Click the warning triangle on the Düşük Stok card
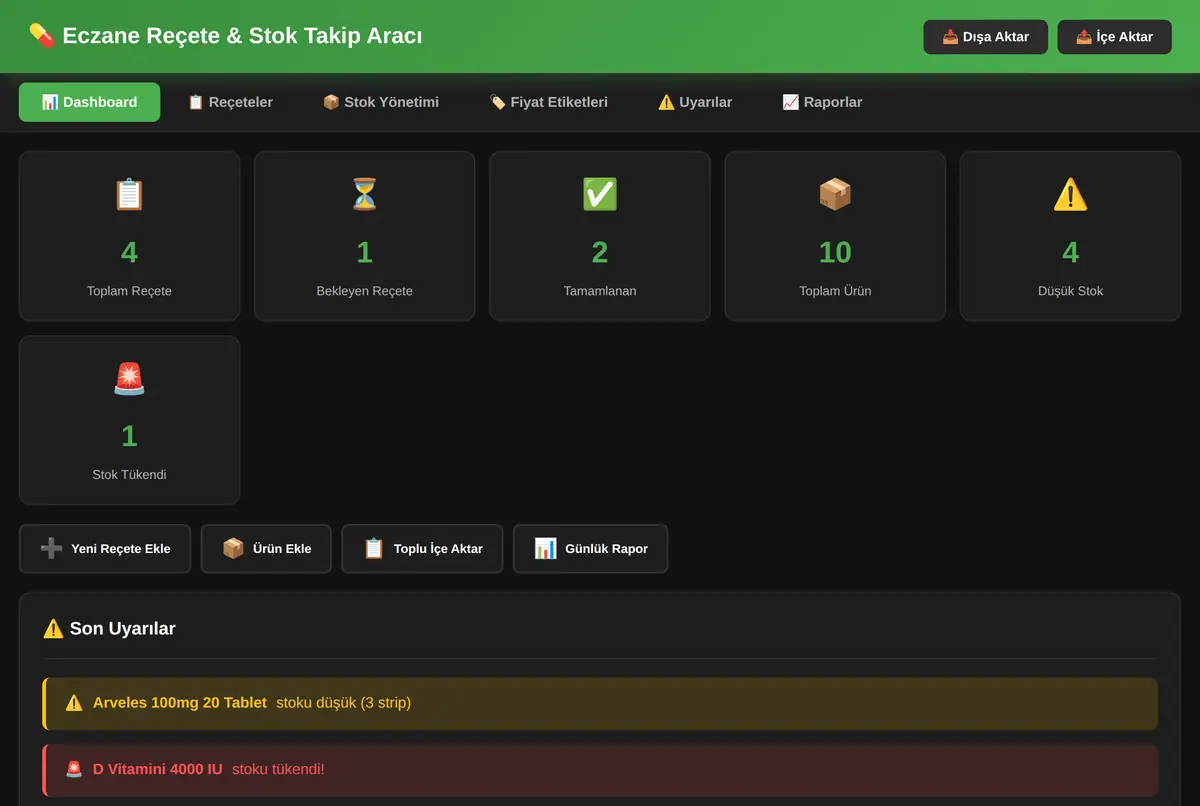The width and height of the screenshot is (1200, 806). (x=1070, y=194)
